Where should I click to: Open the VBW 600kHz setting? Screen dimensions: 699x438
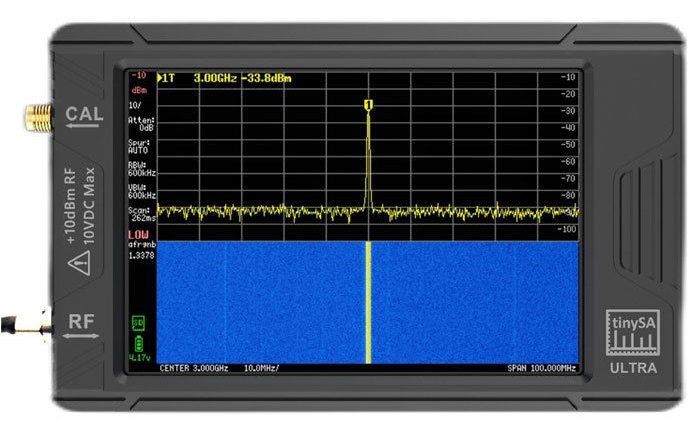point(140,190)
